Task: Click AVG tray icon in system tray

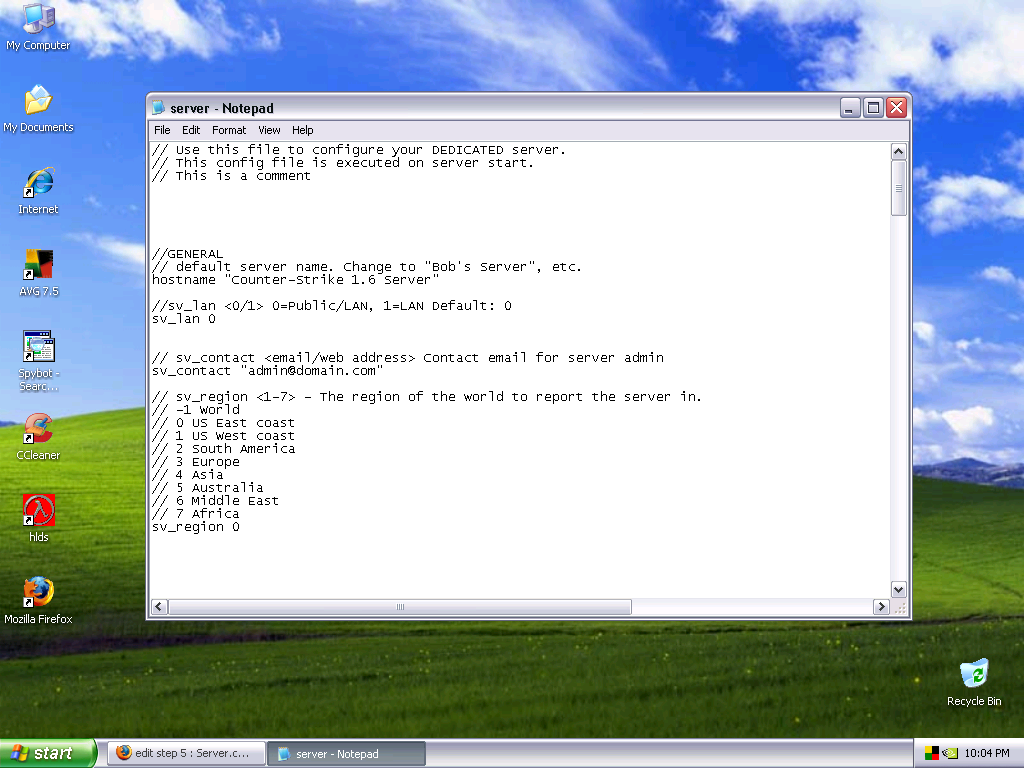Action: (x=931, y=753)
